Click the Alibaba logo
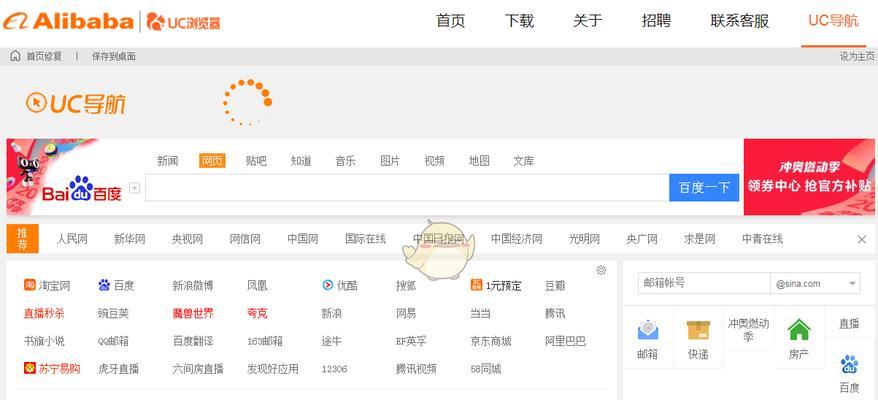 (x=68, y=21)
